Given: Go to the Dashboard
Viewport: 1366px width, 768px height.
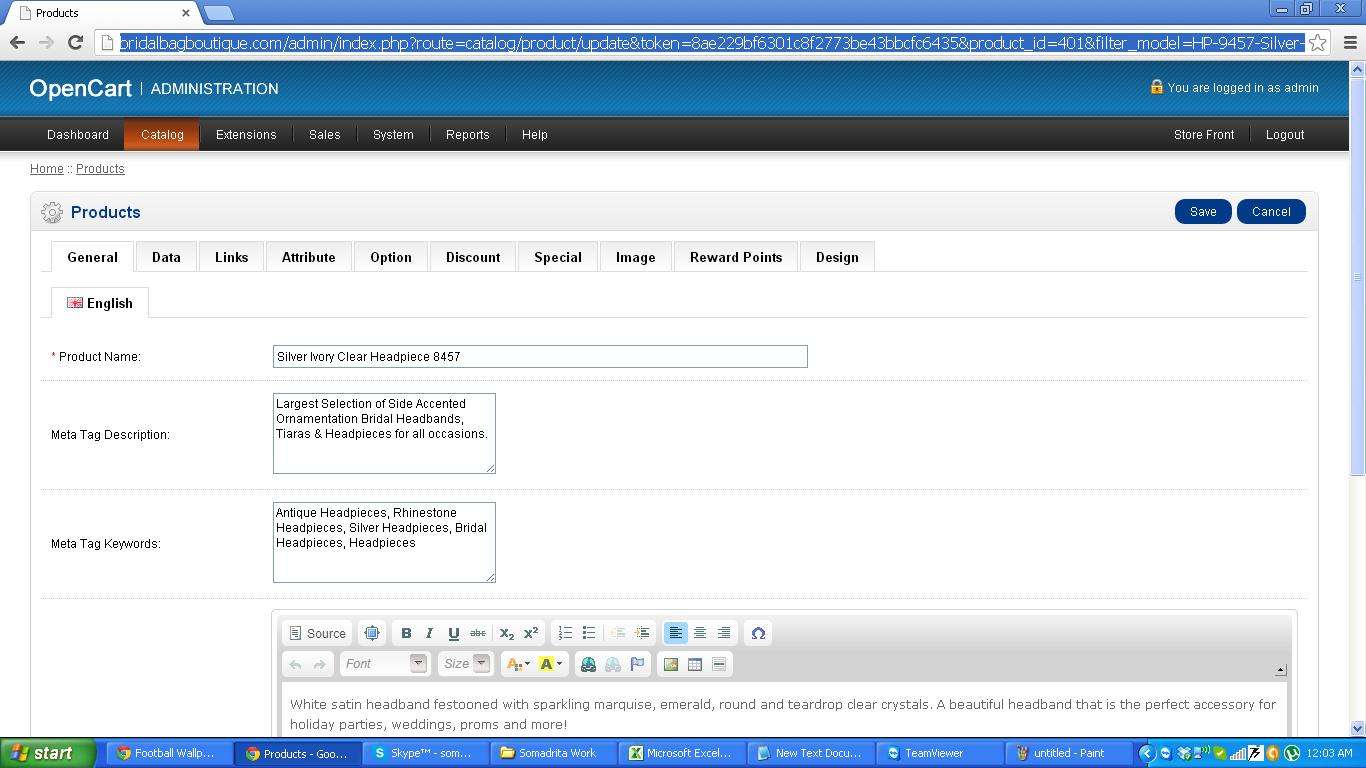Looking at the screenshot, I should point(78,134).
